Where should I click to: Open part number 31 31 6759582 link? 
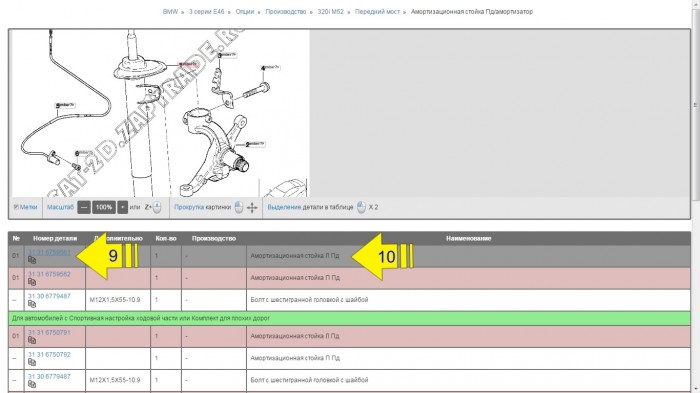(x=49, y=274)
